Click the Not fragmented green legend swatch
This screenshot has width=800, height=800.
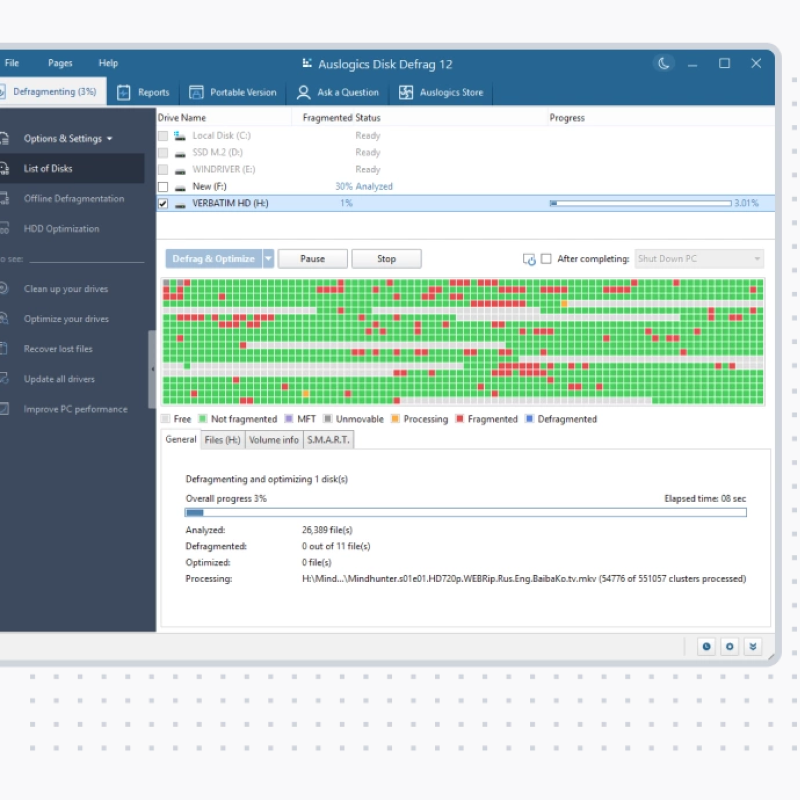203,419
